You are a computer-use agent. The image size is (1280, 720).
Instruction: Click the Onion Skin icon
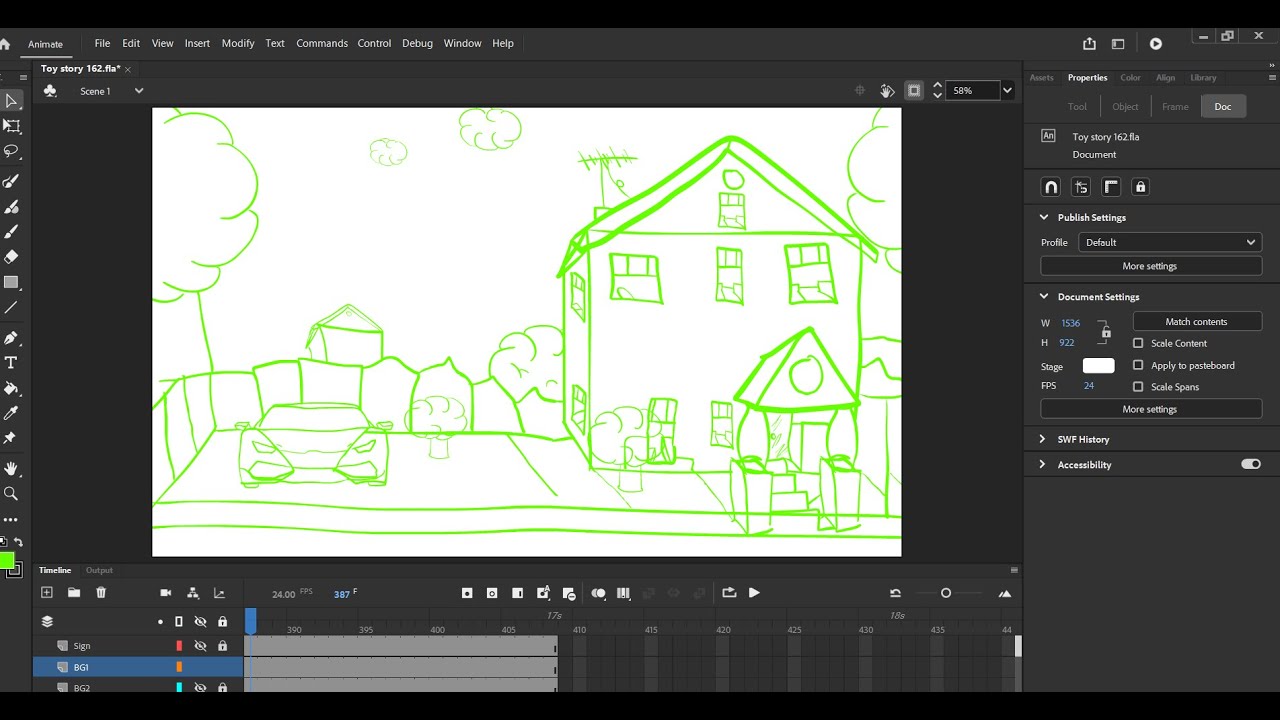pyautogui.click(x=598, y=593)
